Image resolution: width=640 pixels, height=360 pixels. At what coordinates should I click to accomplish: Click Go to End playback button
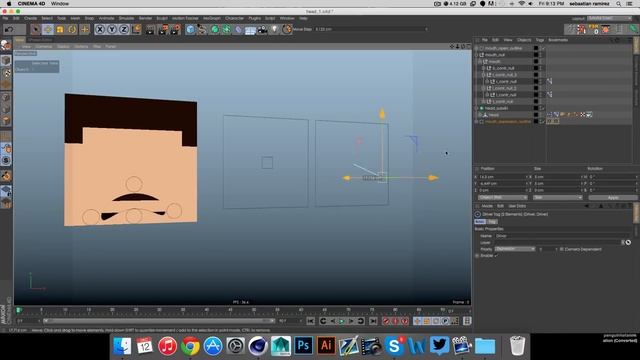pos(373,321)
